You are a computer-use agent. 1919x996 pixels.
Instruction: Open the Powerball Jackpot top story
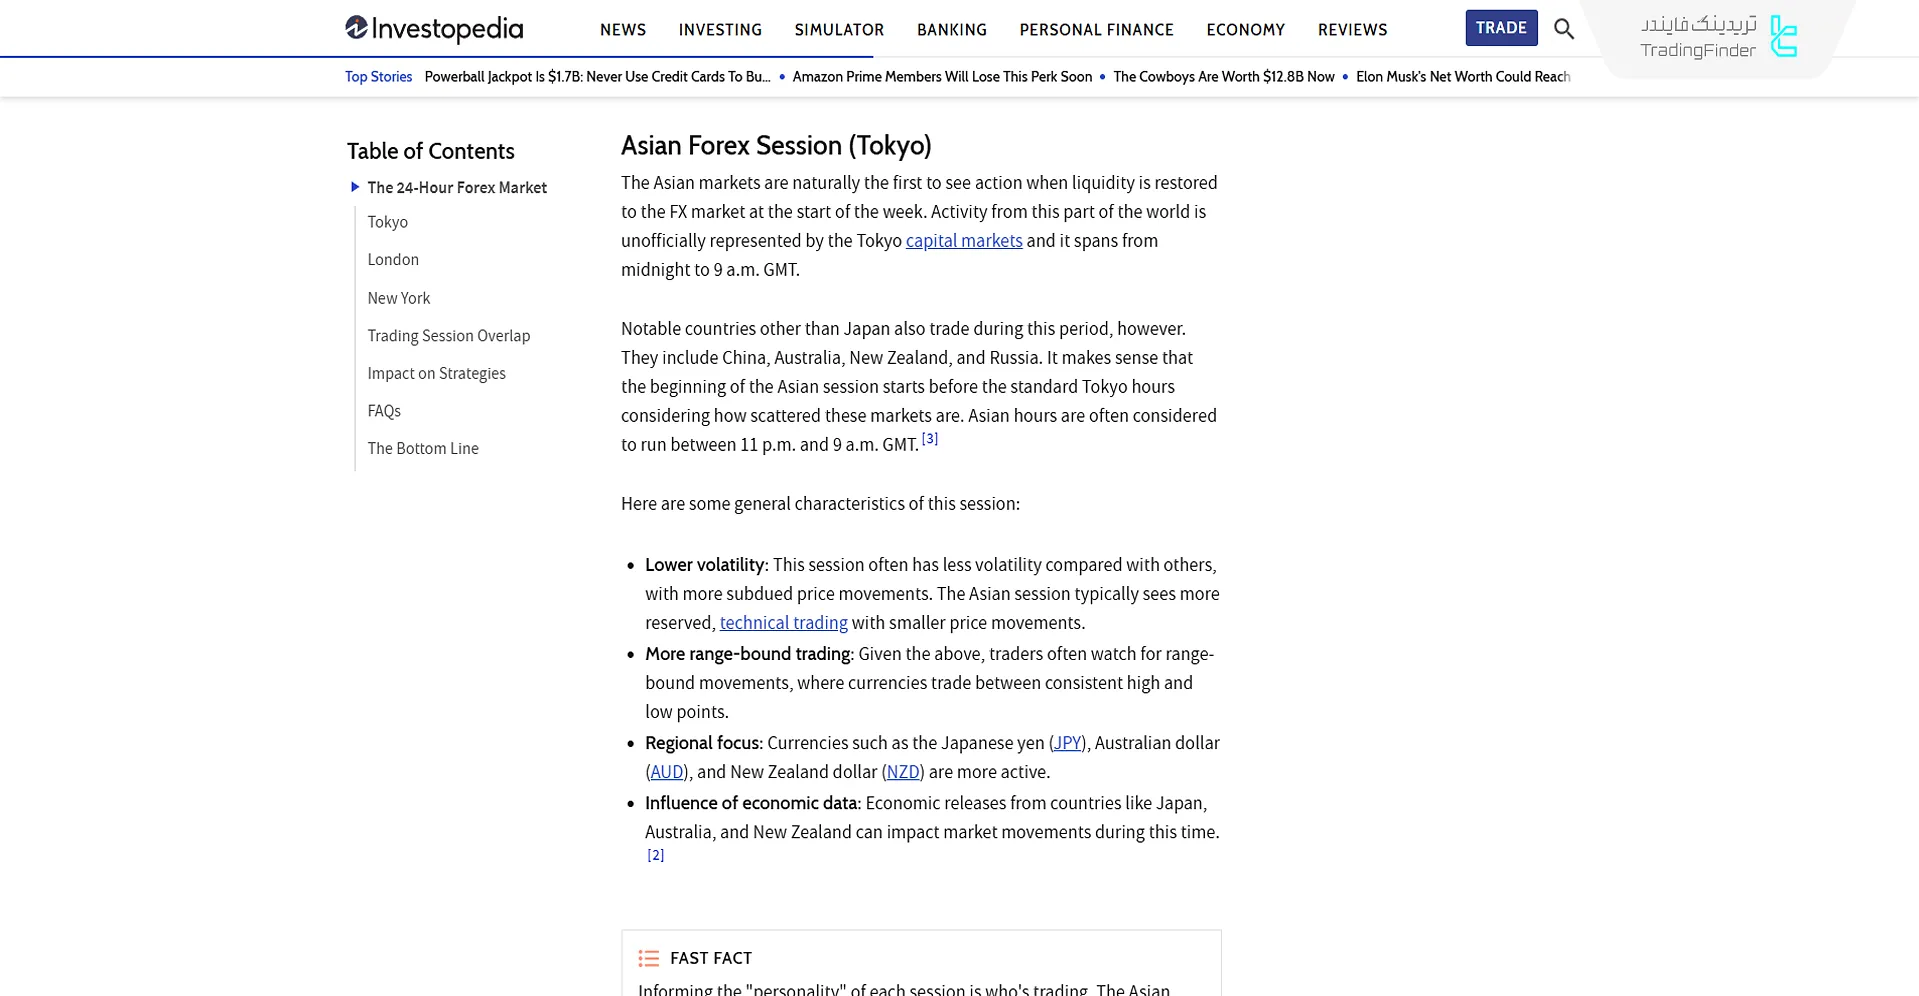click(597, 77)
